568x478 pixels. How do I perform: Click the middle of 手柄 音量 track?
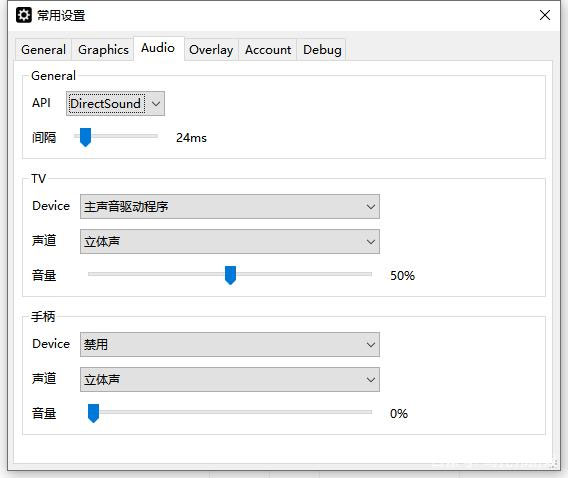[230, 412]
